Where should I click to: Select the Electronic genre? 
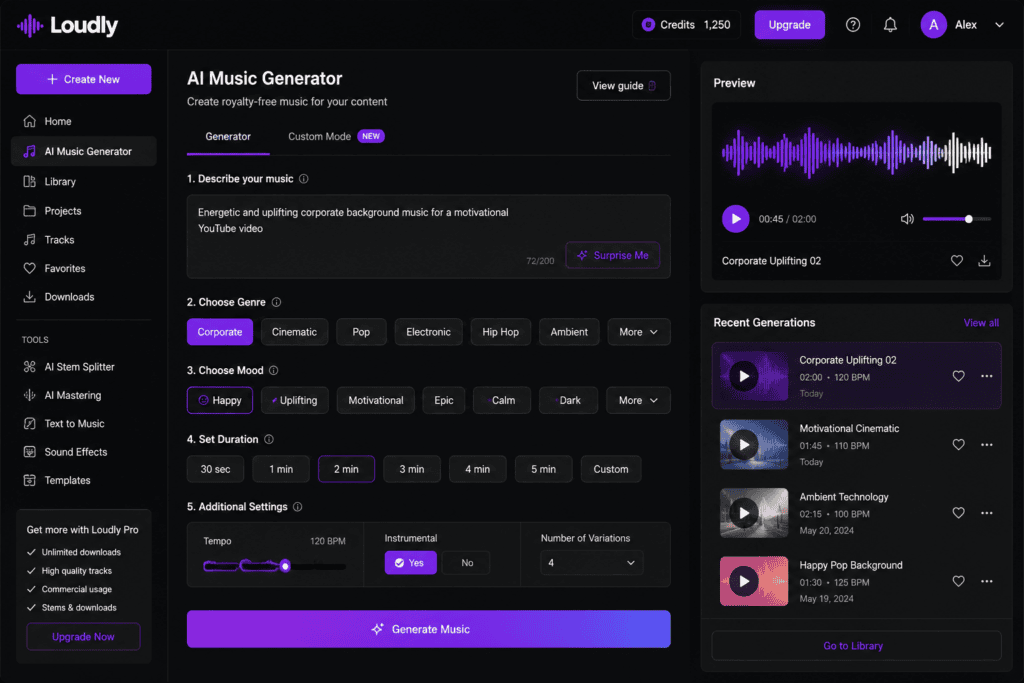pos(428,332)
